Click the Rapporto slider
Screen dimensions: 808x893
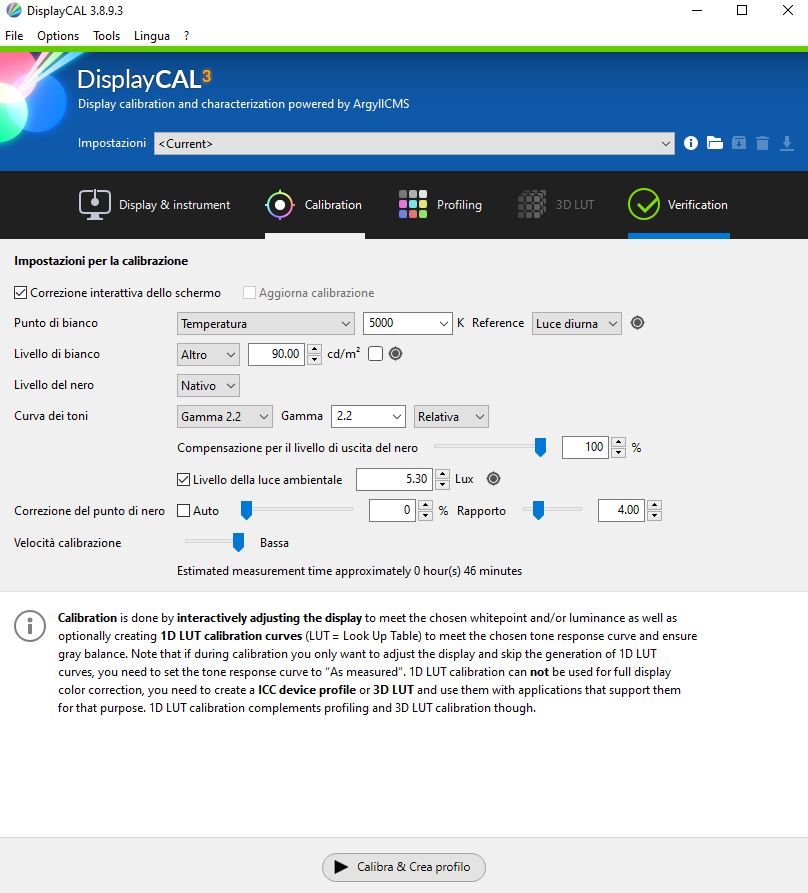(554, 510)
